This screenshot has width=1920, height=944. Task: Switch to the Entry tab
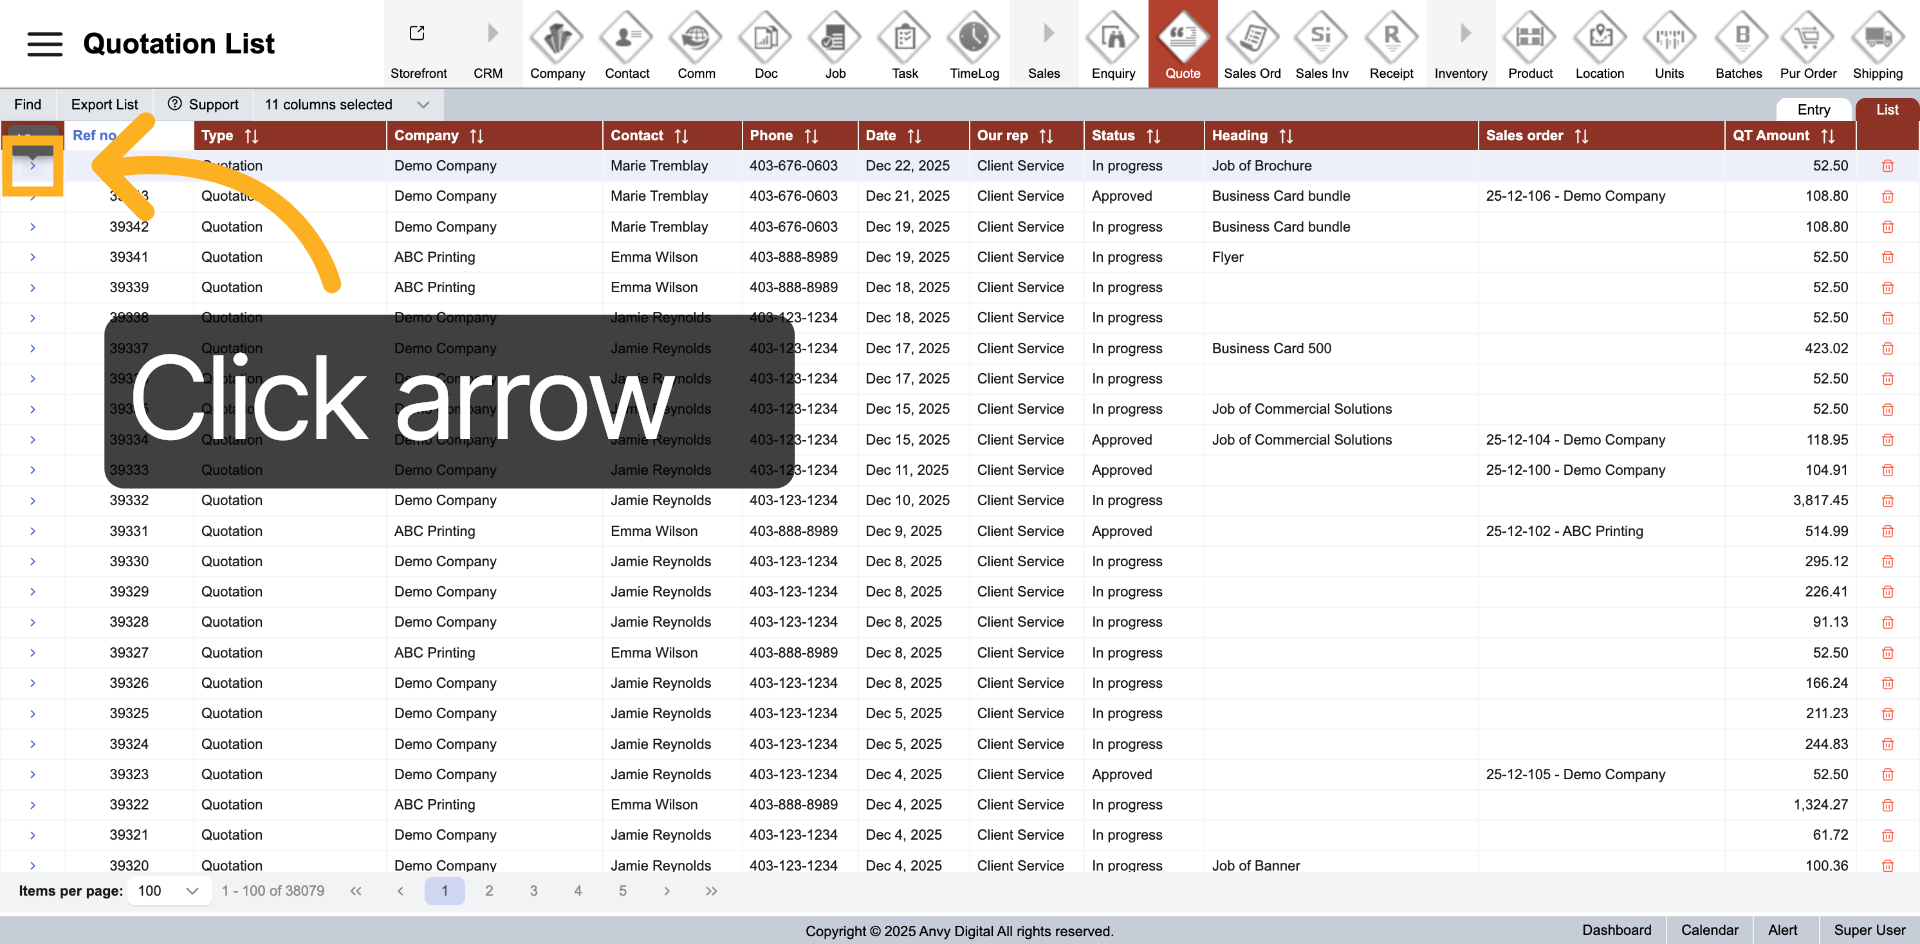[1813, 110]
